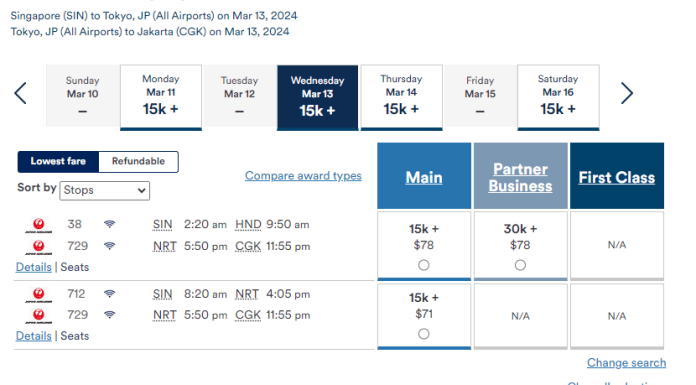Open the Partner Business column header
696x385 pixels.
[x=520, y=177]
